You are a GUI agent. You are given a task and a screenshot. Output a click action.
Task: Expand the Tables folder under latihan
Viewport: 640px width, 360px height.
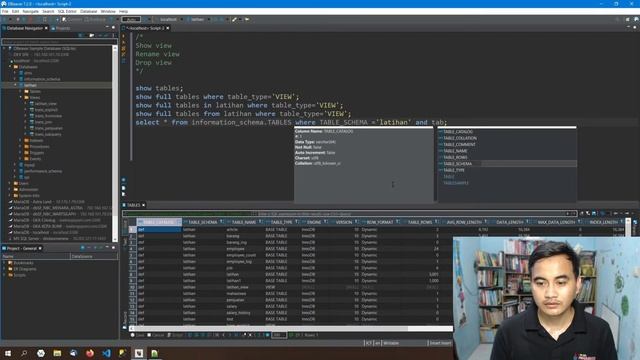pyautogui.click(x=20, y=91)
